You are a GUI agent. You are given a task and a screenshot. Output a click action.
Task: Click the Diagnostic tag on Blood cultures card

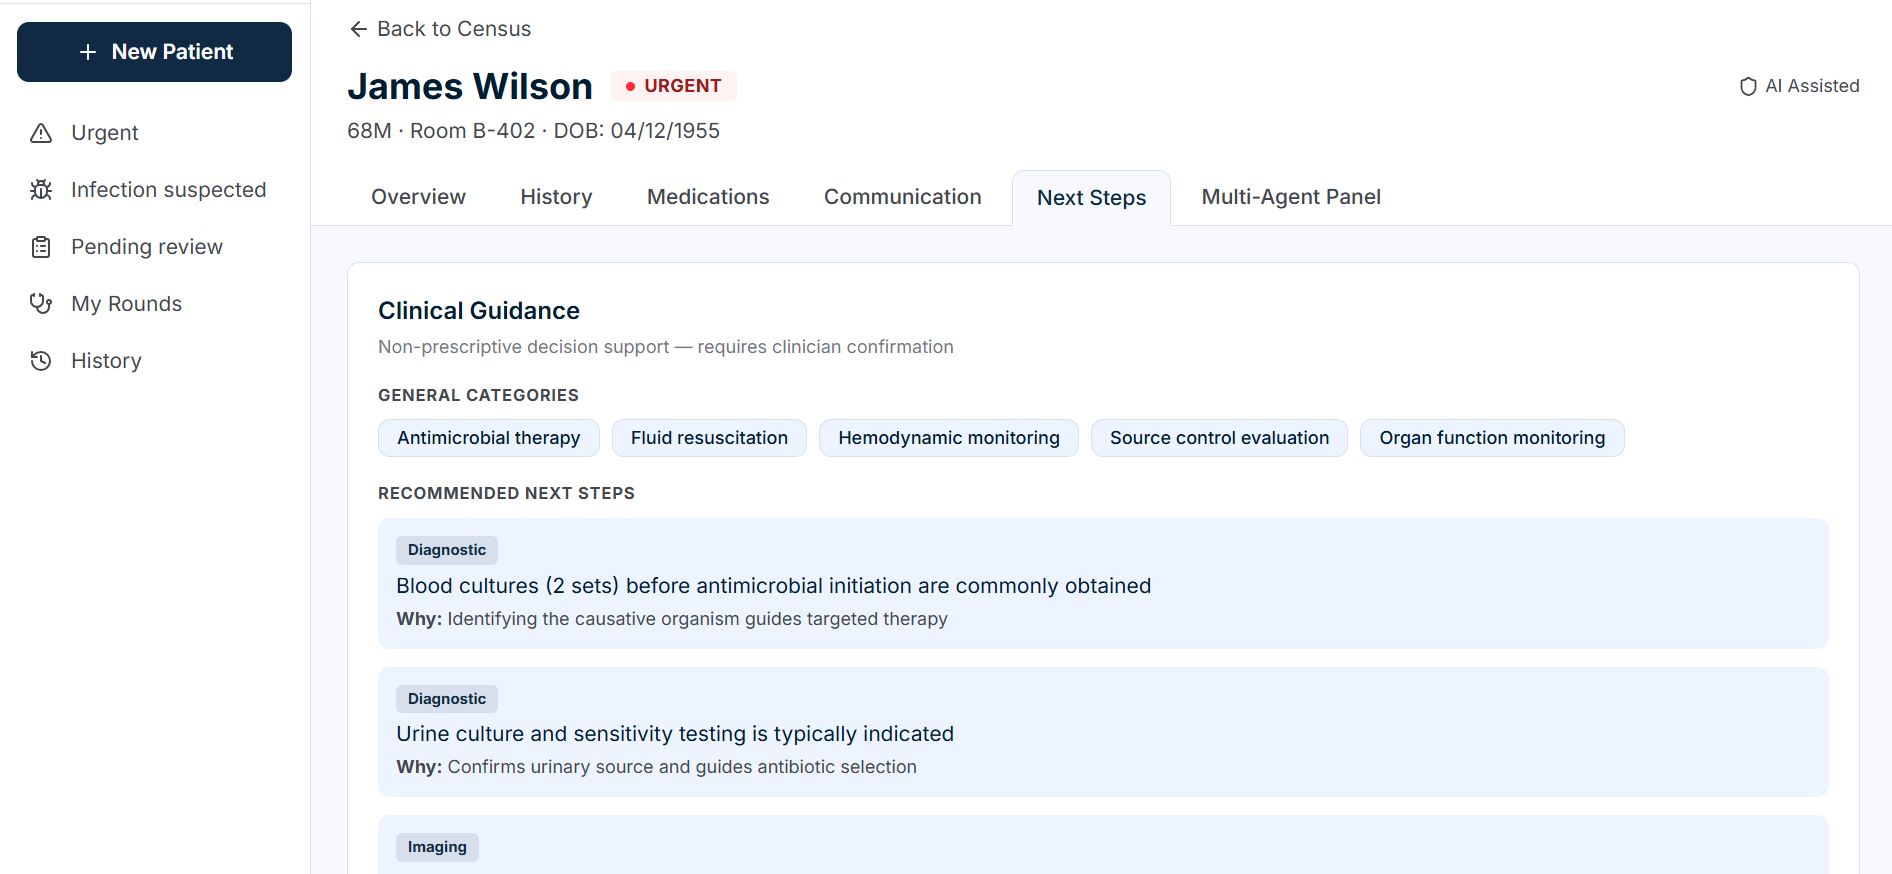coord(447,550)
